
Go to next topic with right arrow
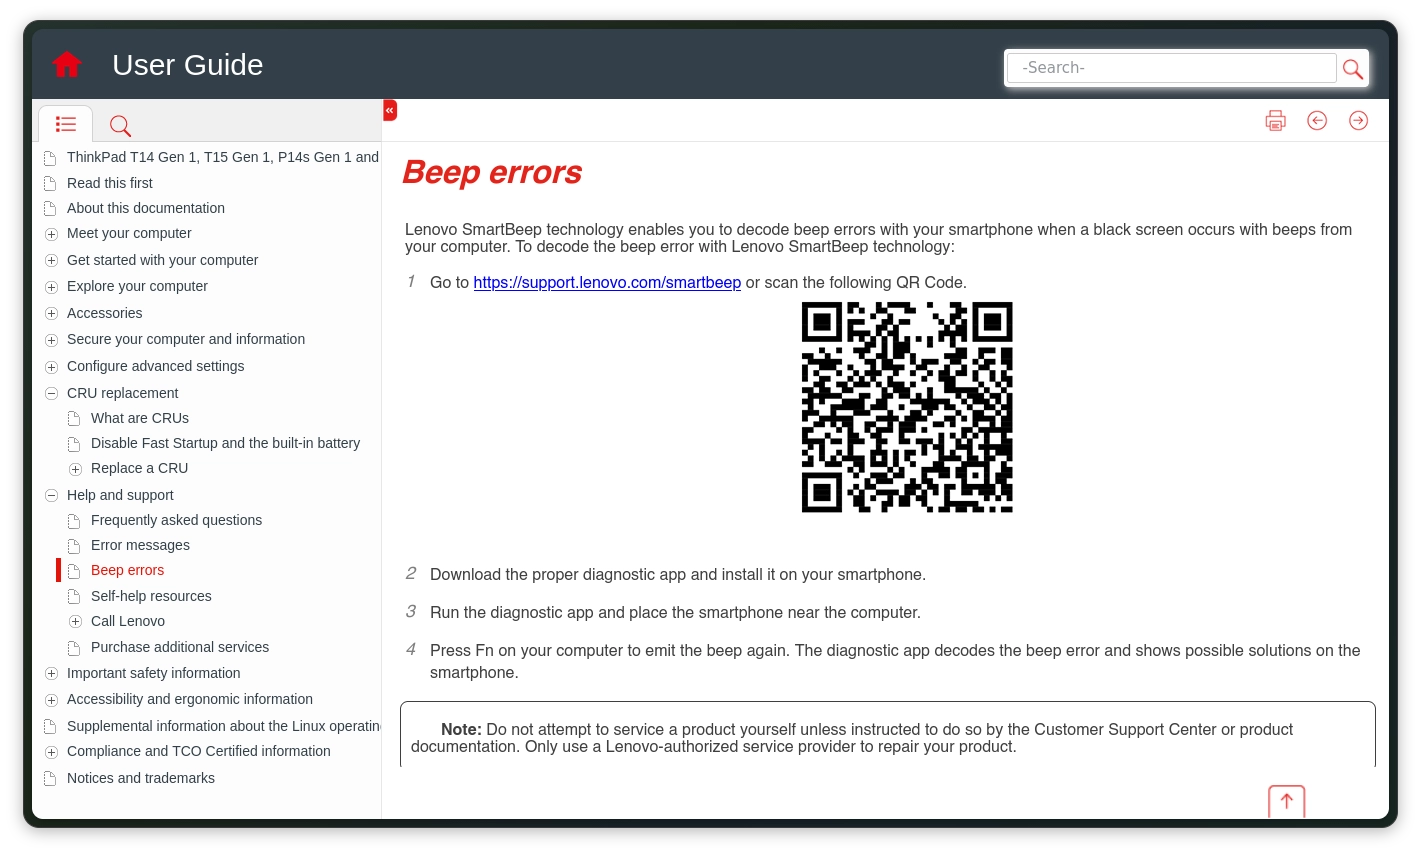pyautogui.click(x=1358, y=121)
